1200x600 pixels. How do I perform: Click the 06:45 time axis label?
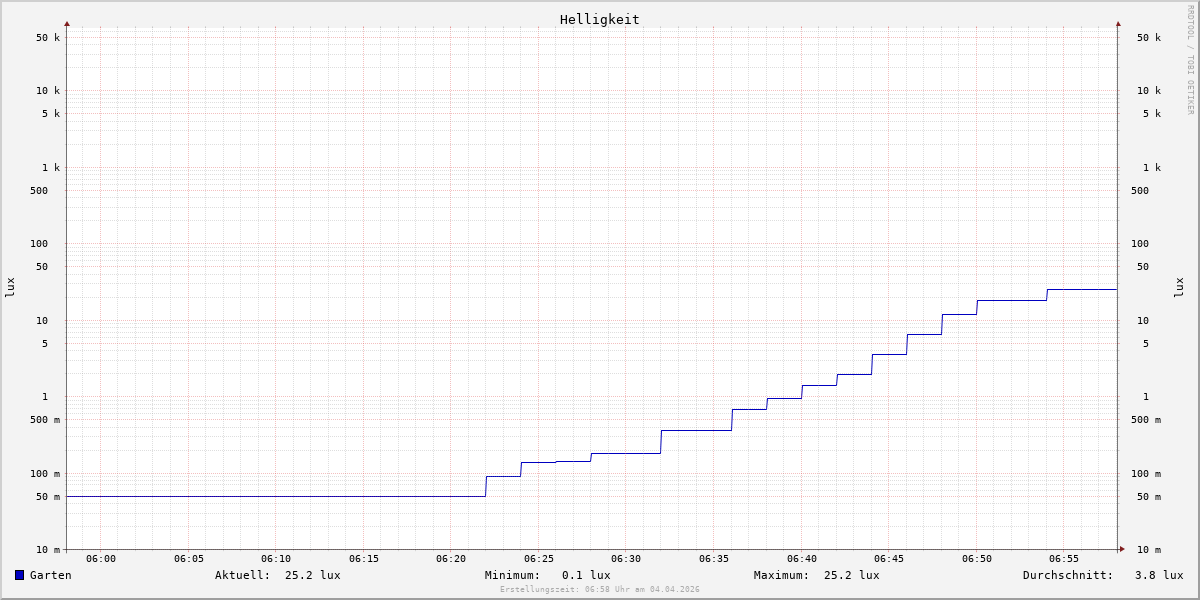(889, 559)
